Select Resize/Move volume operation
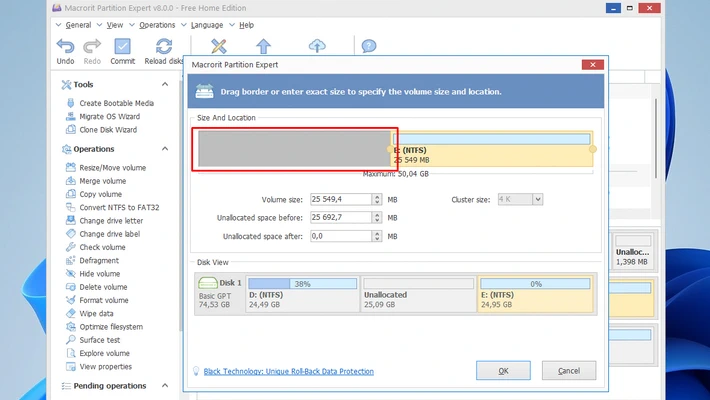Image resolution: width=710 pixels, height=400 pixels. (106, 168)
